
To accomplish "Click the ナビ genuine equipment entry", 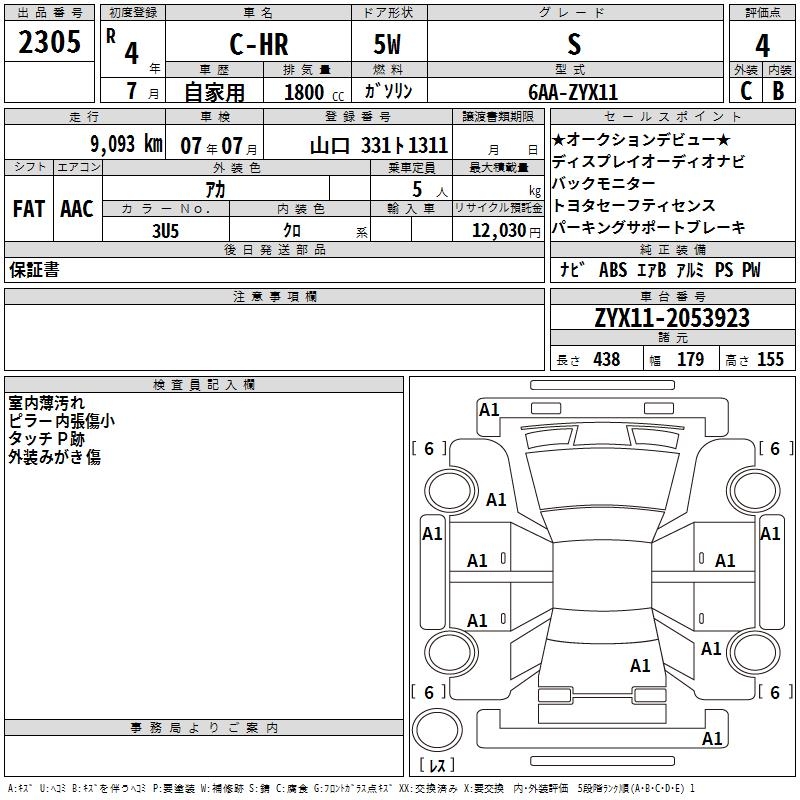I will click(571, 269).
